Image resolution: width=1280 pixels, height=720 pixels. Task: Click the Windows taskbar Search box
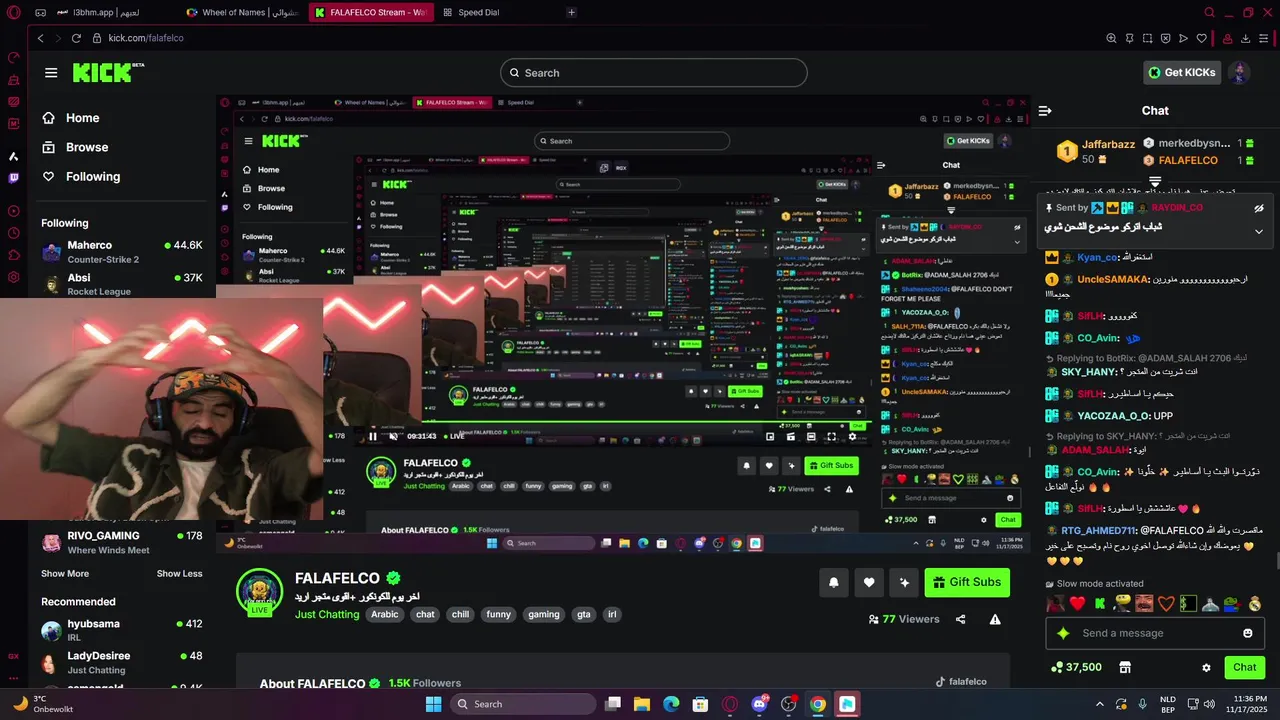click(x=523, y=704)
